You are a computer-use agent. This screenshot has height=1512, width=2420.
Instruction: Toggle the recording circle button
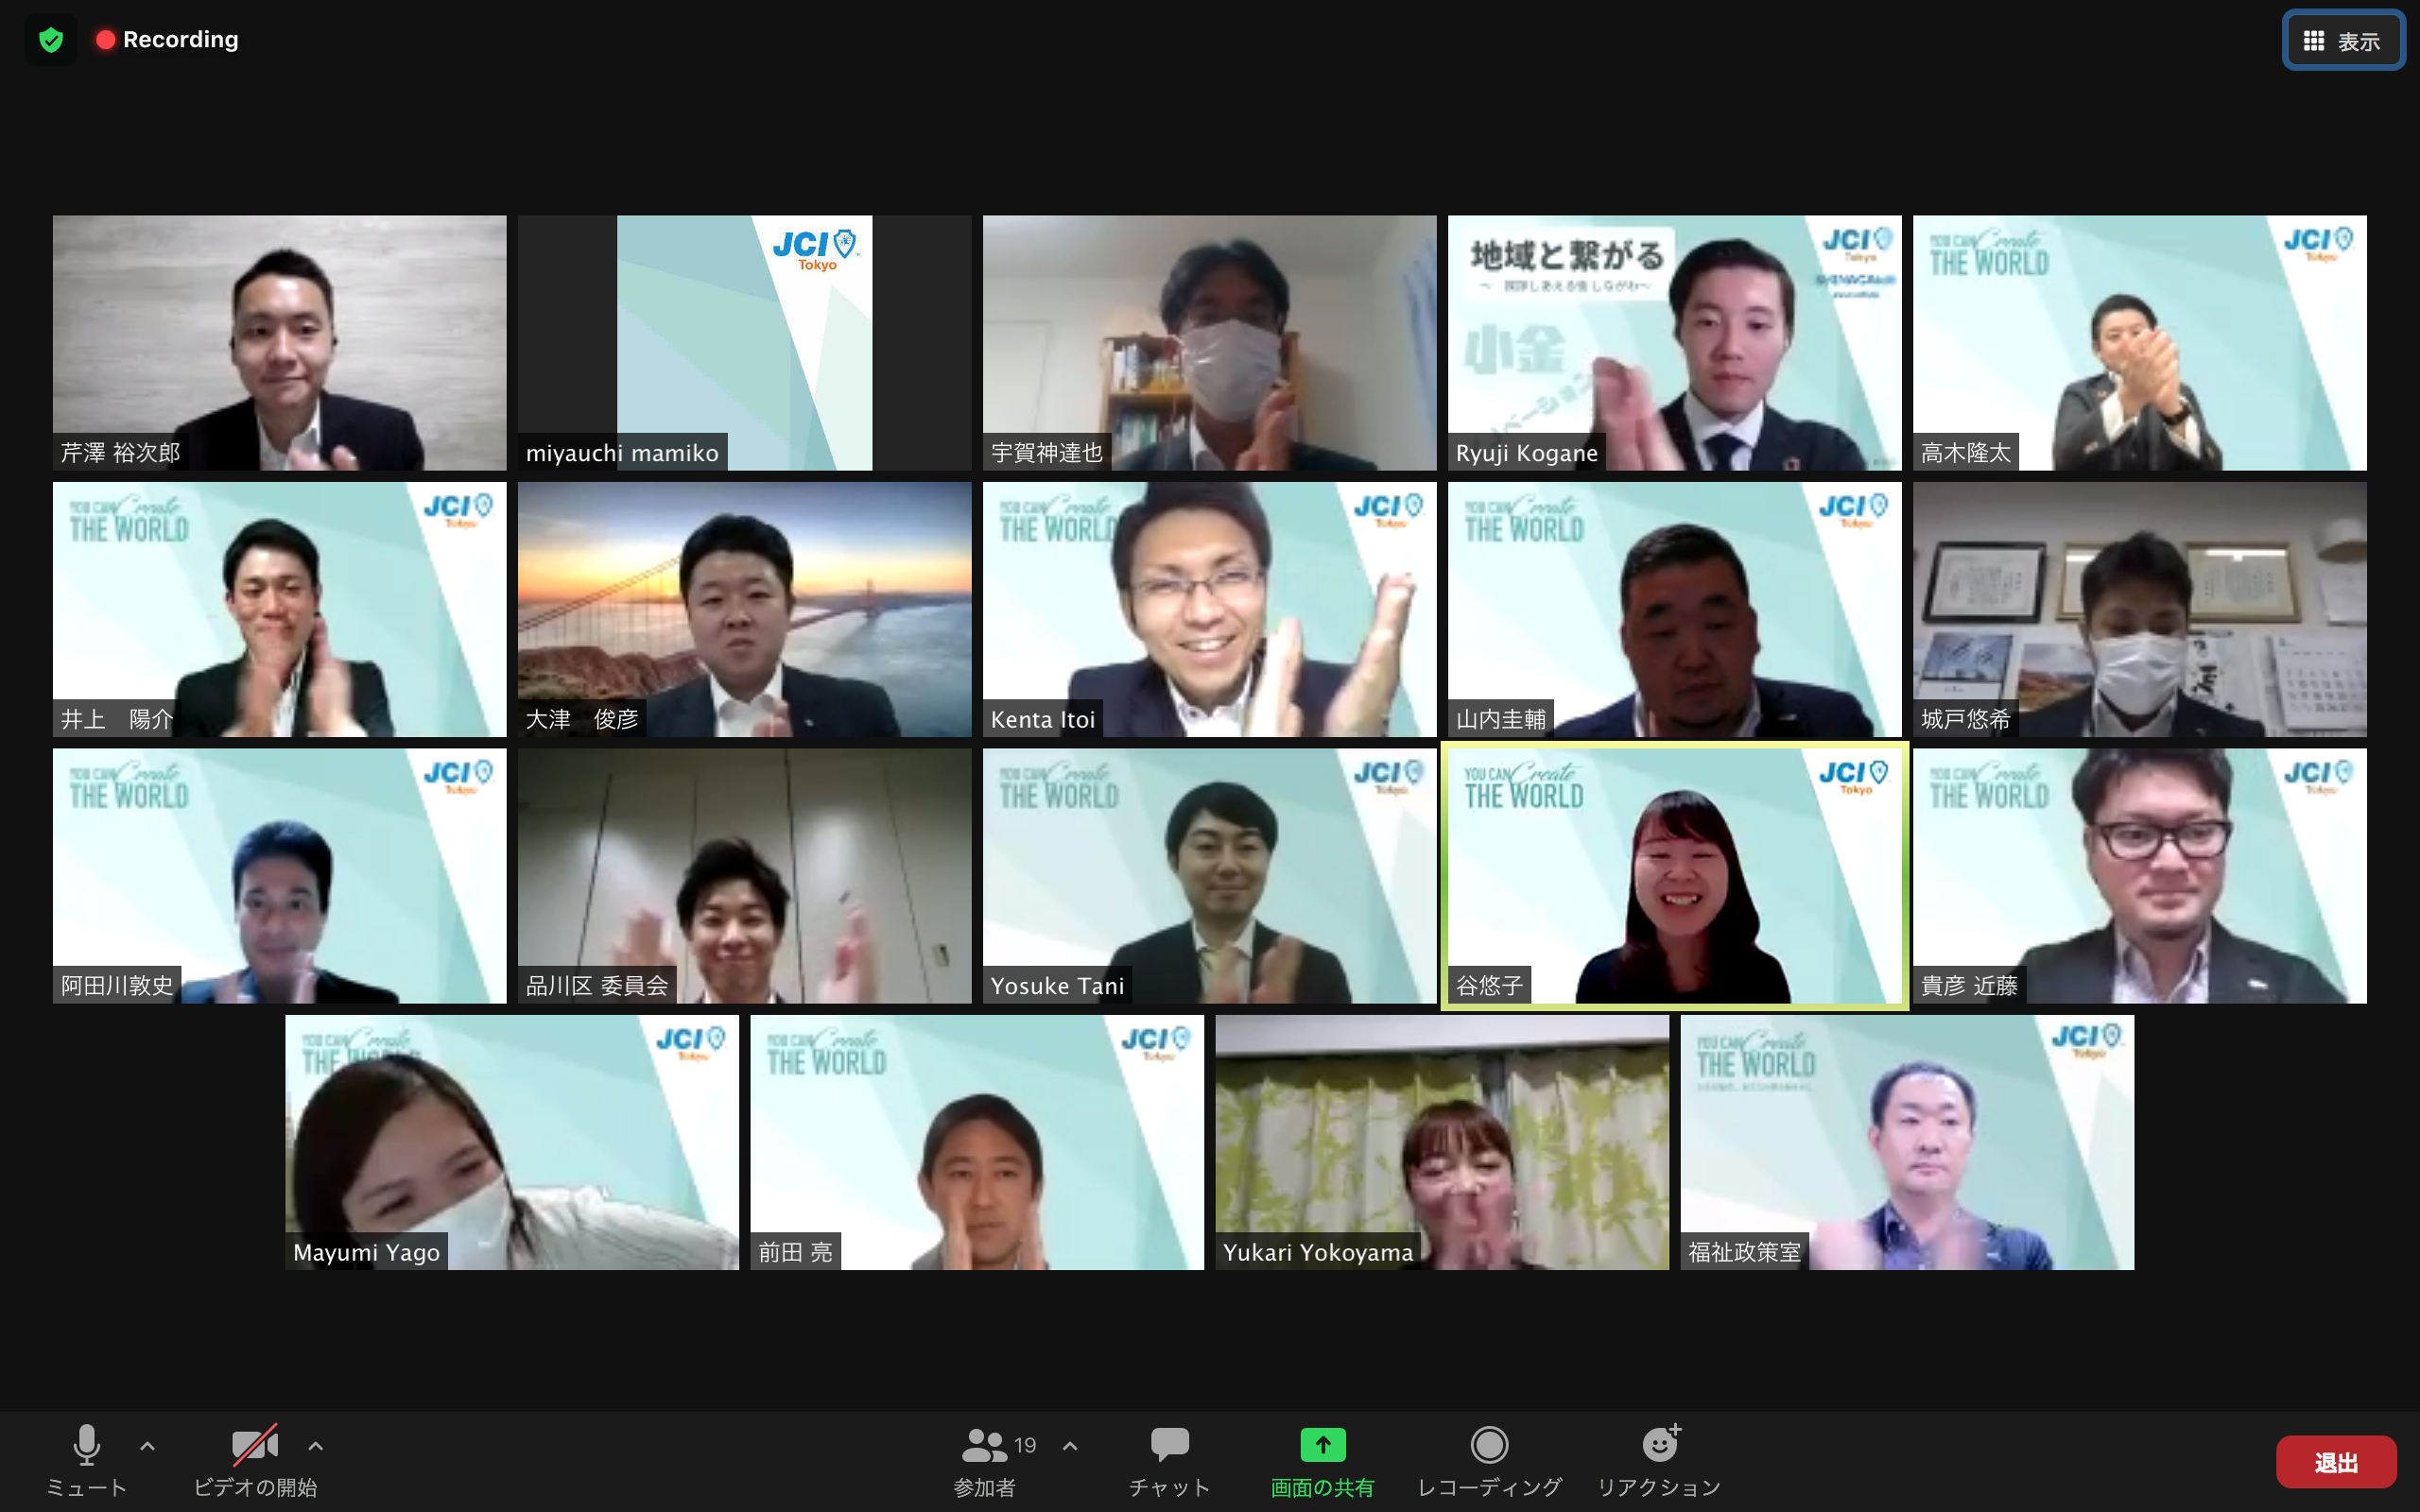[x=1489, y=1445]
